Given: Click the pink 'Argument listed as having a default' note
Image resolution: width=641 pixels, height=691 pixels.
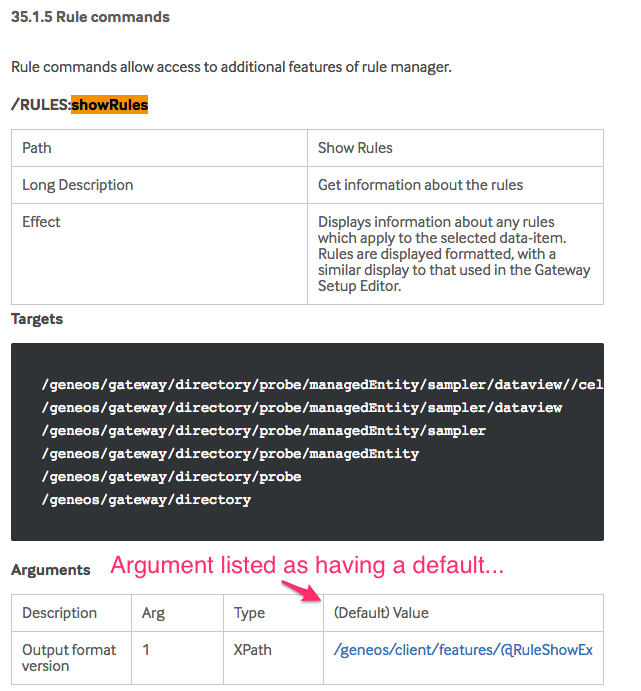Looking at the screenshot, I should [307, 566].
